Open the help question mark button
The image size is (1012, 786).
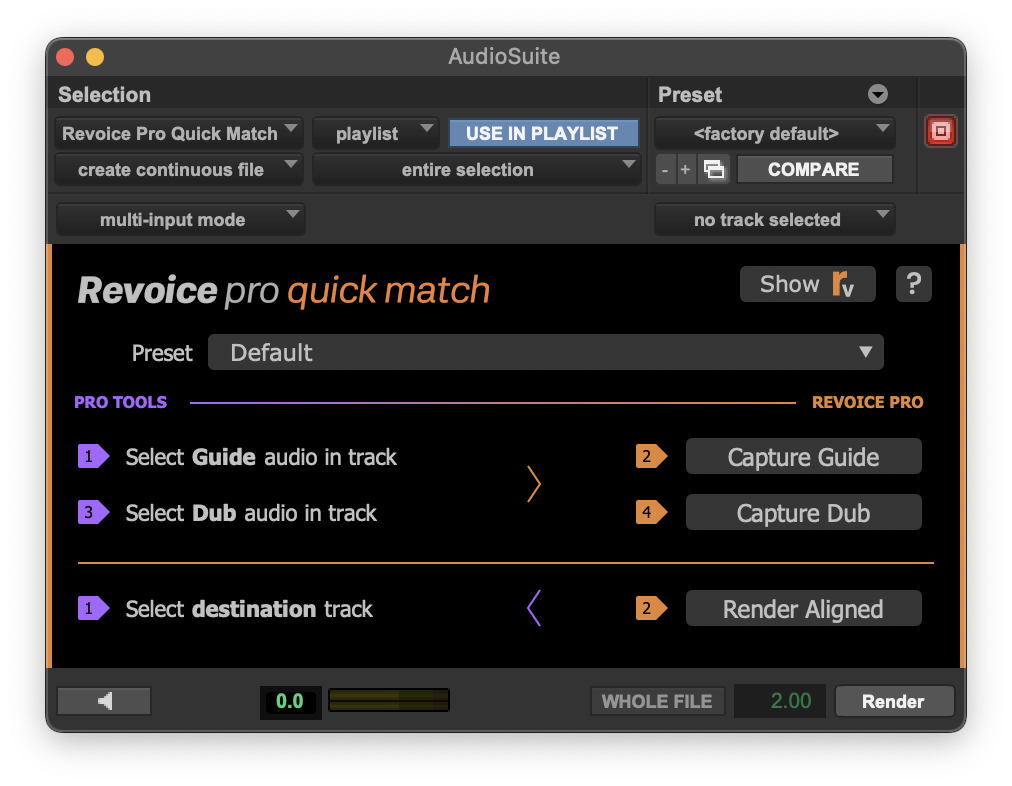coord(913,284)
